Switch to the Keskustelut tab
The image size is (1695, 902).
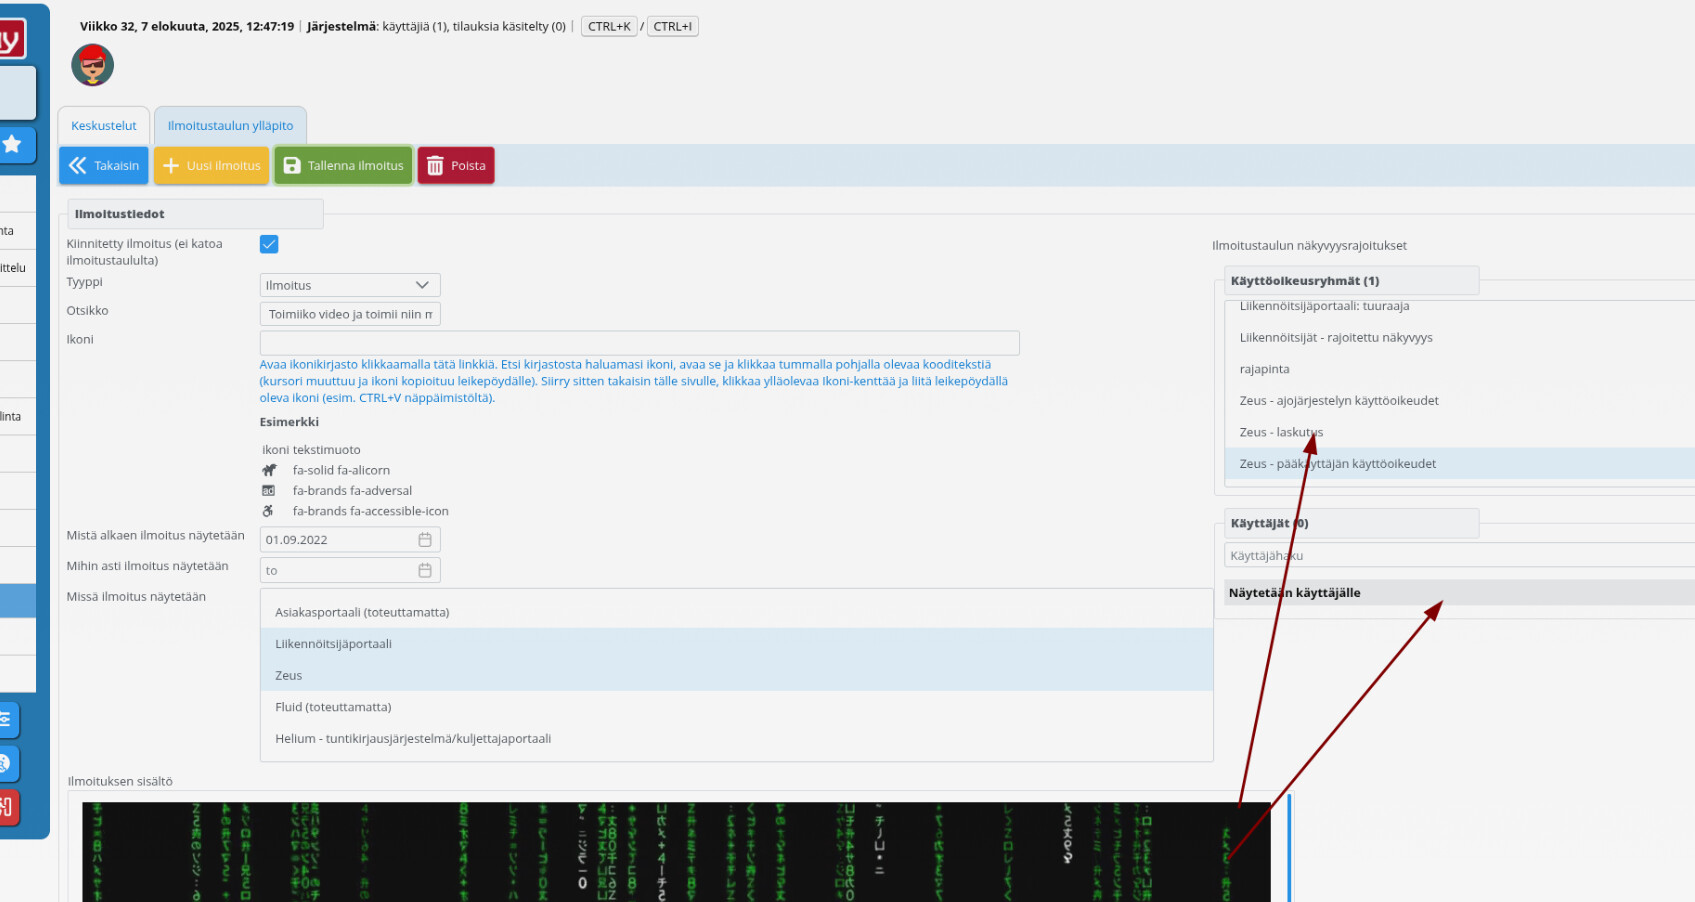pos(104,126)
